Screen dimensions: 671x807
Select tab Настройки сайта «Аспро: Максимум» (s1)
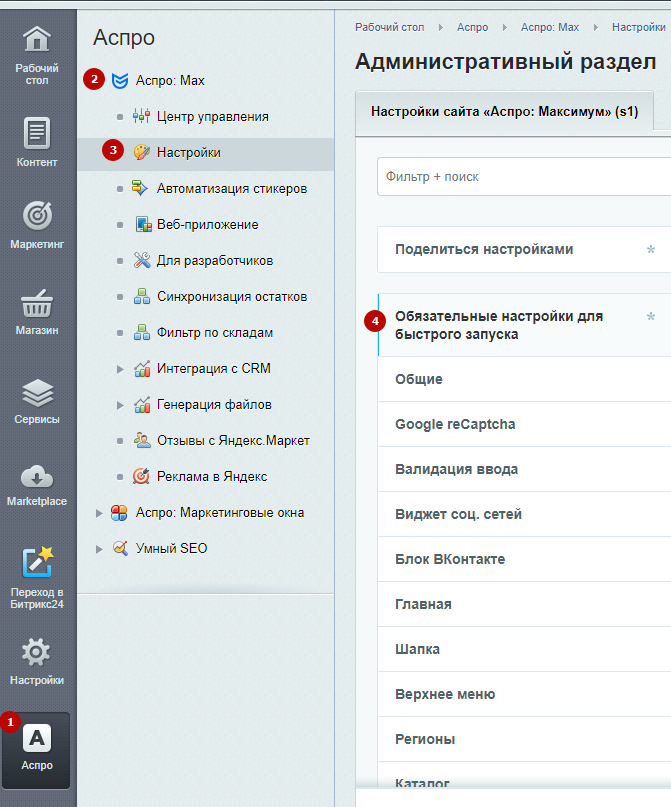(504, 111)
